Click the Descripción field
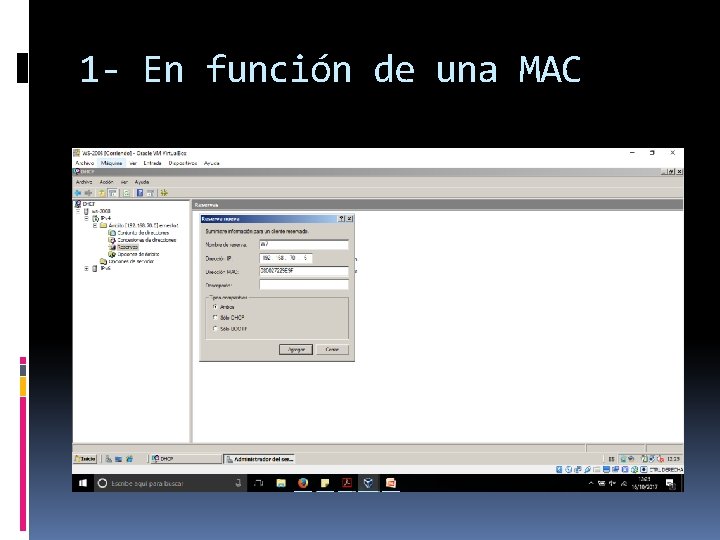 [x=304, y=285]
